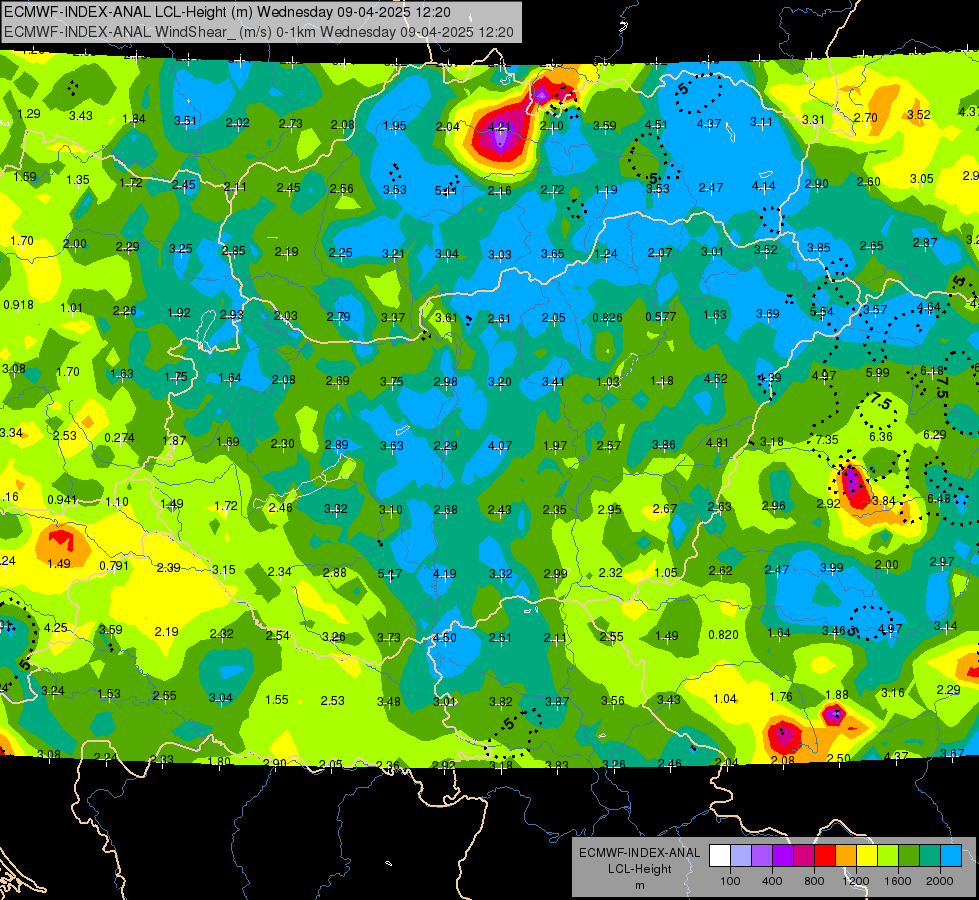Pick the red swatch in the color scale

tap(825, 855)
